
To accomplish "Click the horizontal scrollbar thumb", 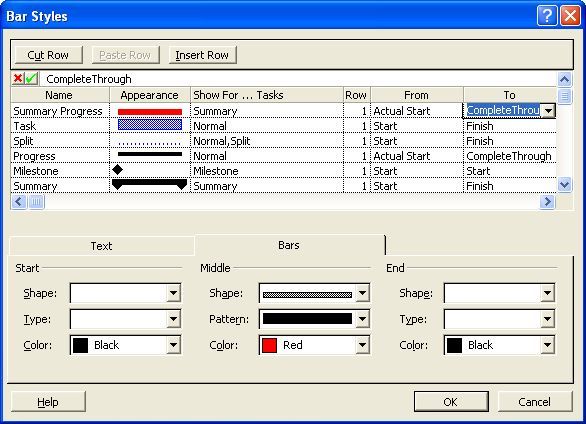I will point(36,202).
